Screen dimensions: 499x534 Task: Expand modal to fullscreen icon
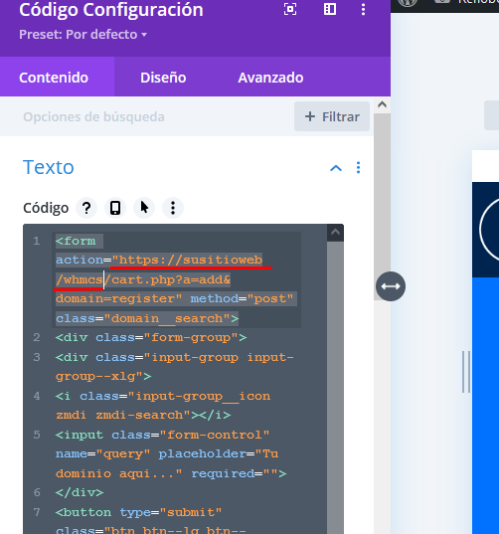290,9
